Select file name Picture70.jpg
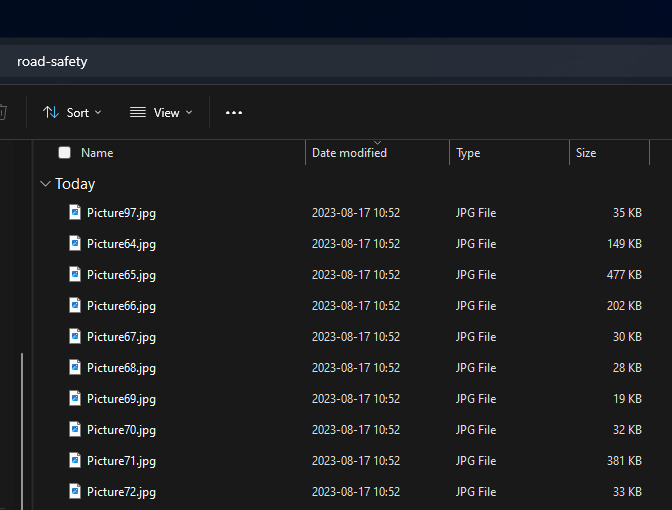 pyautogui.click(x=121, y=430)
